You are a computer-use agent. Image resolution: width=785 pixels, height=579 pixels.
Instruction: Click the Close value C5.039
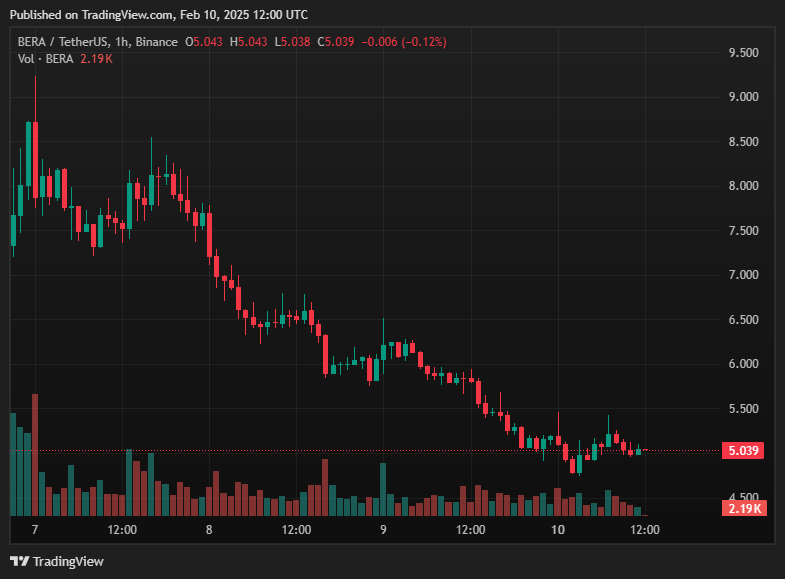click(336, 42)
